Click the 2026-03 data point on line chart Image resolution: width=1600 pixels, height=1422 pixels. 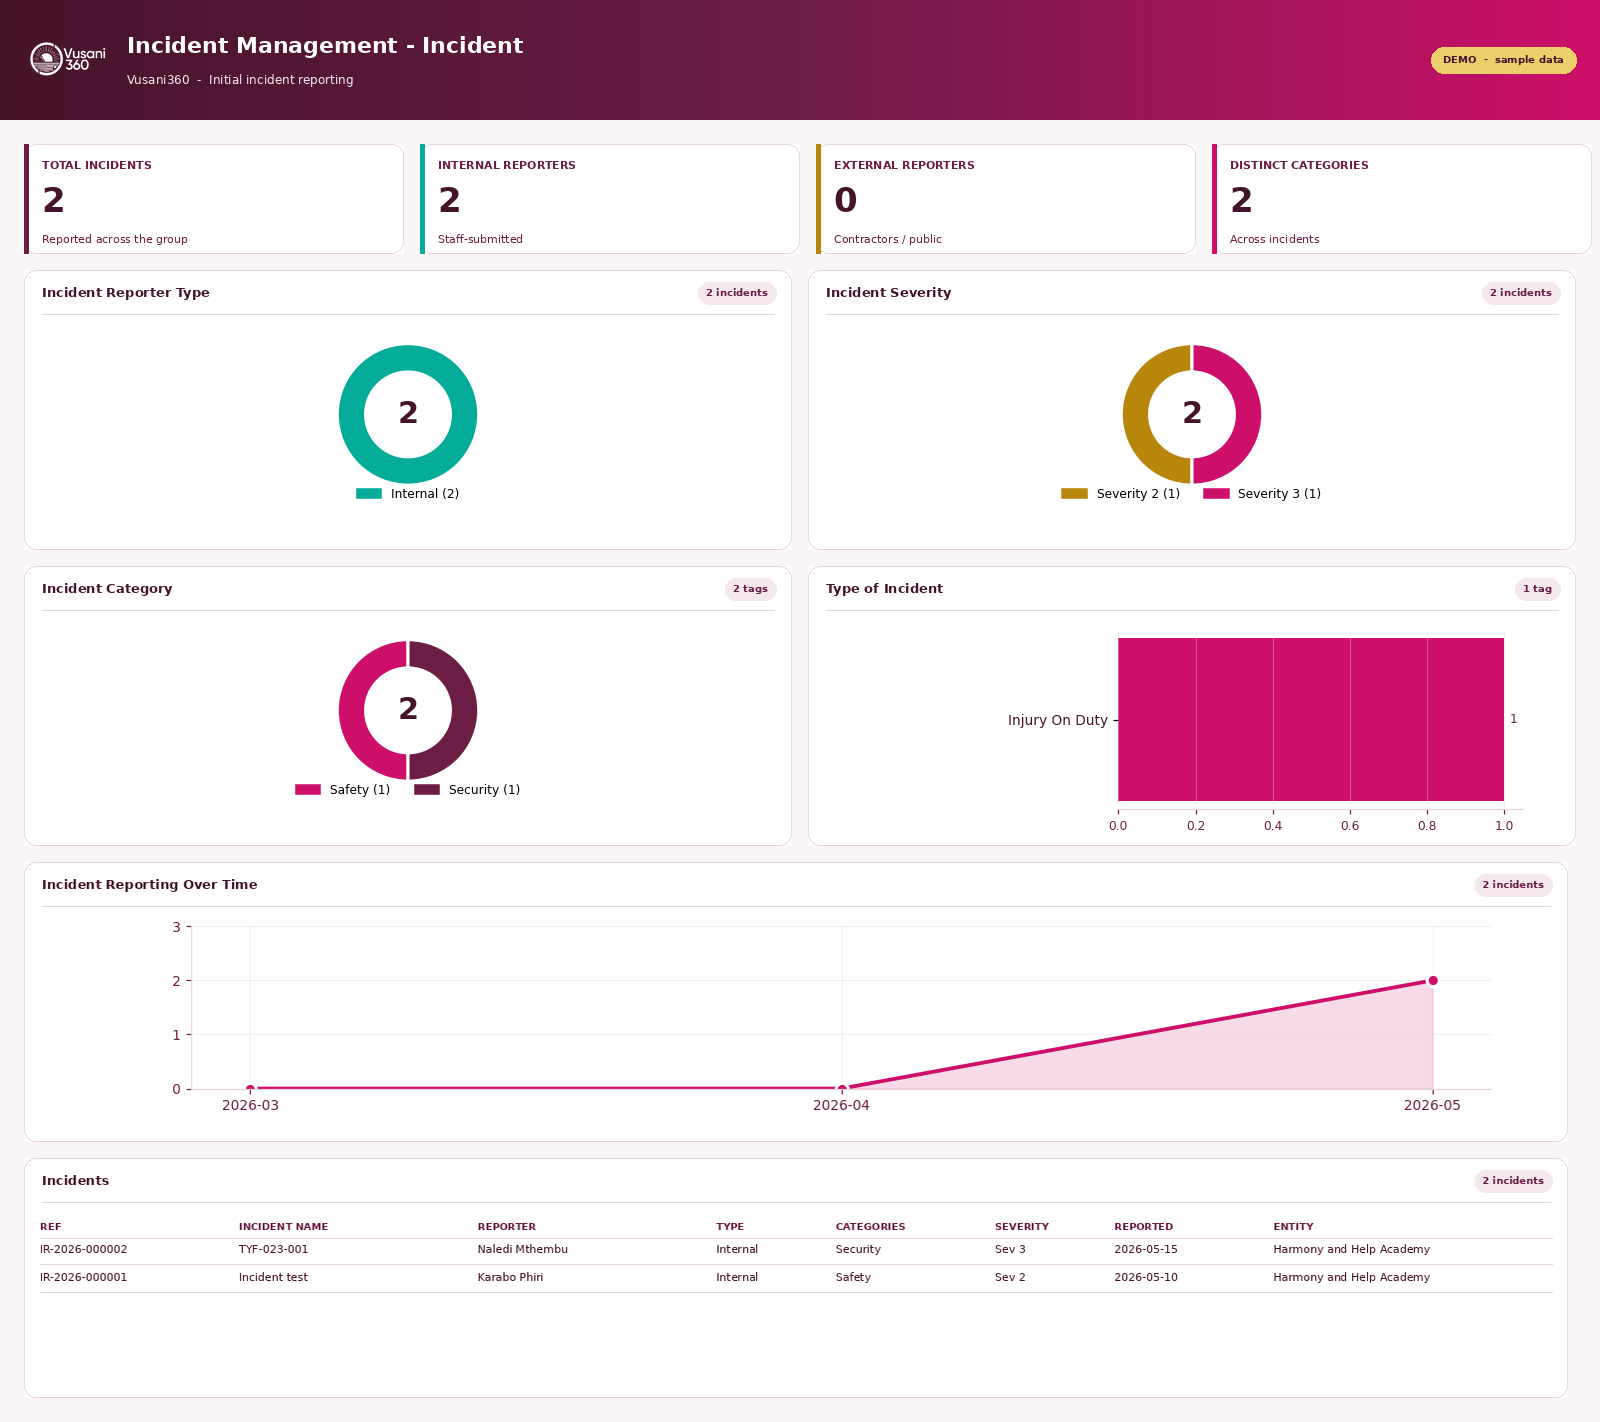[250, 1088]
